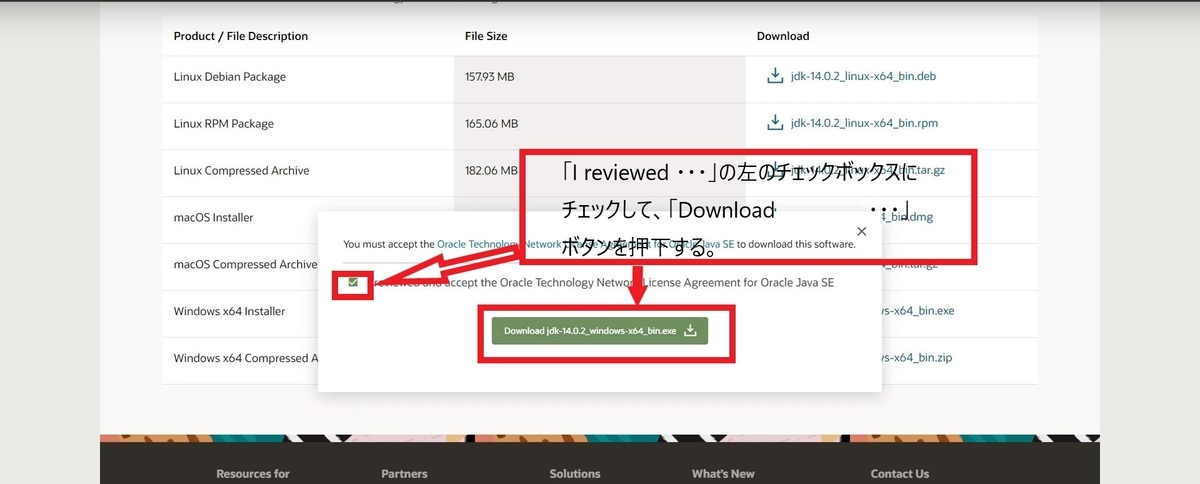Select the Linux Debian Package row text
Viewport: 1200px width, 484px height.
(229, 76)
